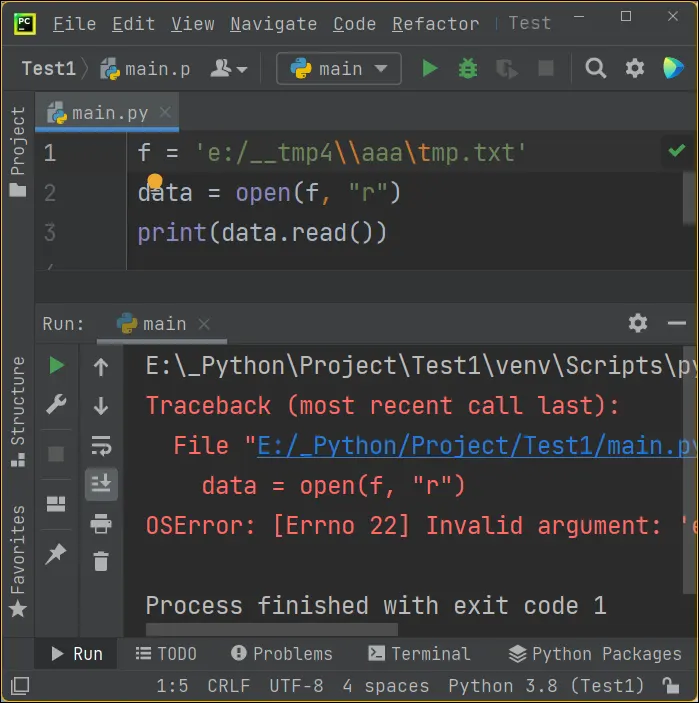Viewport: 699px width, 703px height.
Task: Click the Restore Layout icon in the Run panel
Action: (56, 504)
